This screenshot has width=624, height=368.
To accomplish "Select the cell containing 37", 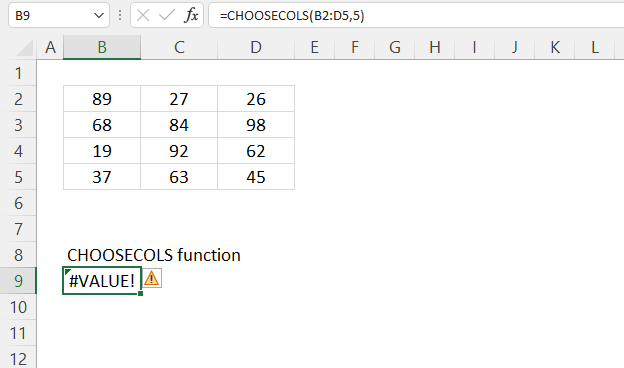I will 102,177.
